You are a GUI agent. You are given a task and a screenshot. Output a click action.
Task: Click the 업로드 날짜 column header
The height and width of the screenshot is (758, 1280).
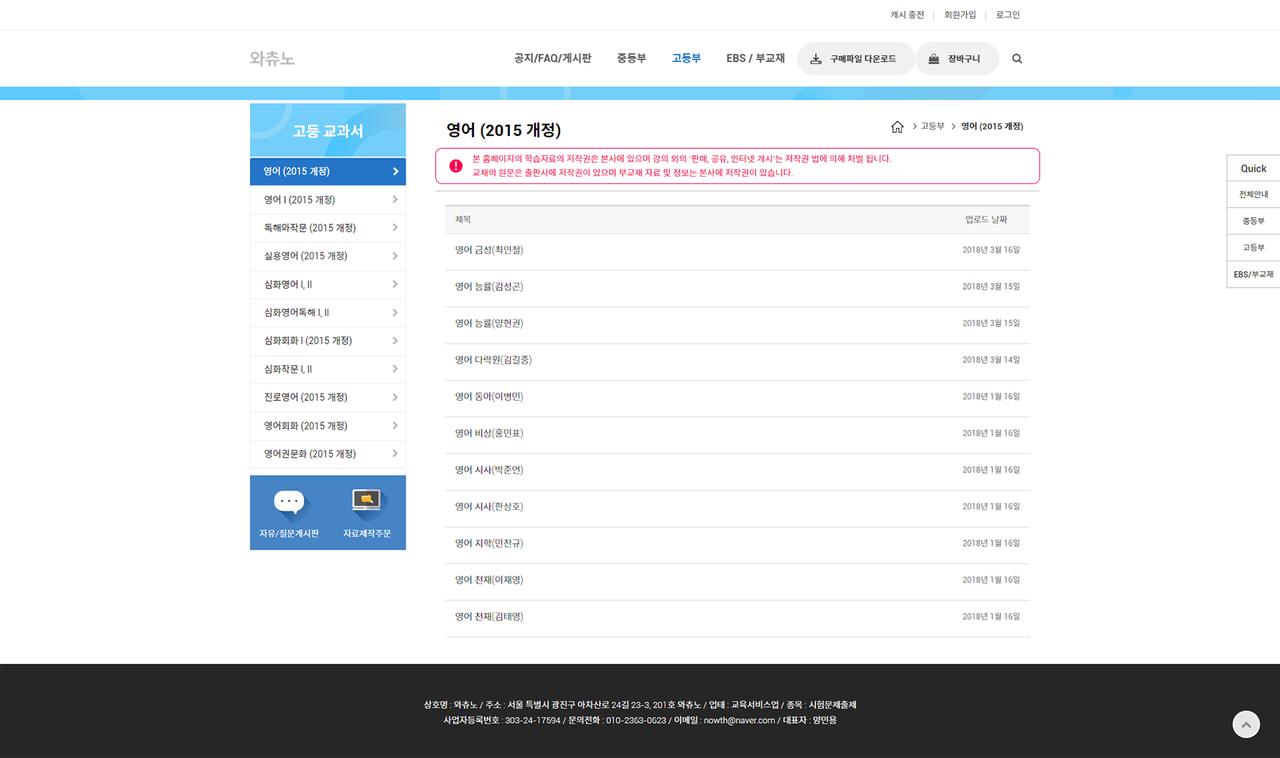tap(986, 219)
